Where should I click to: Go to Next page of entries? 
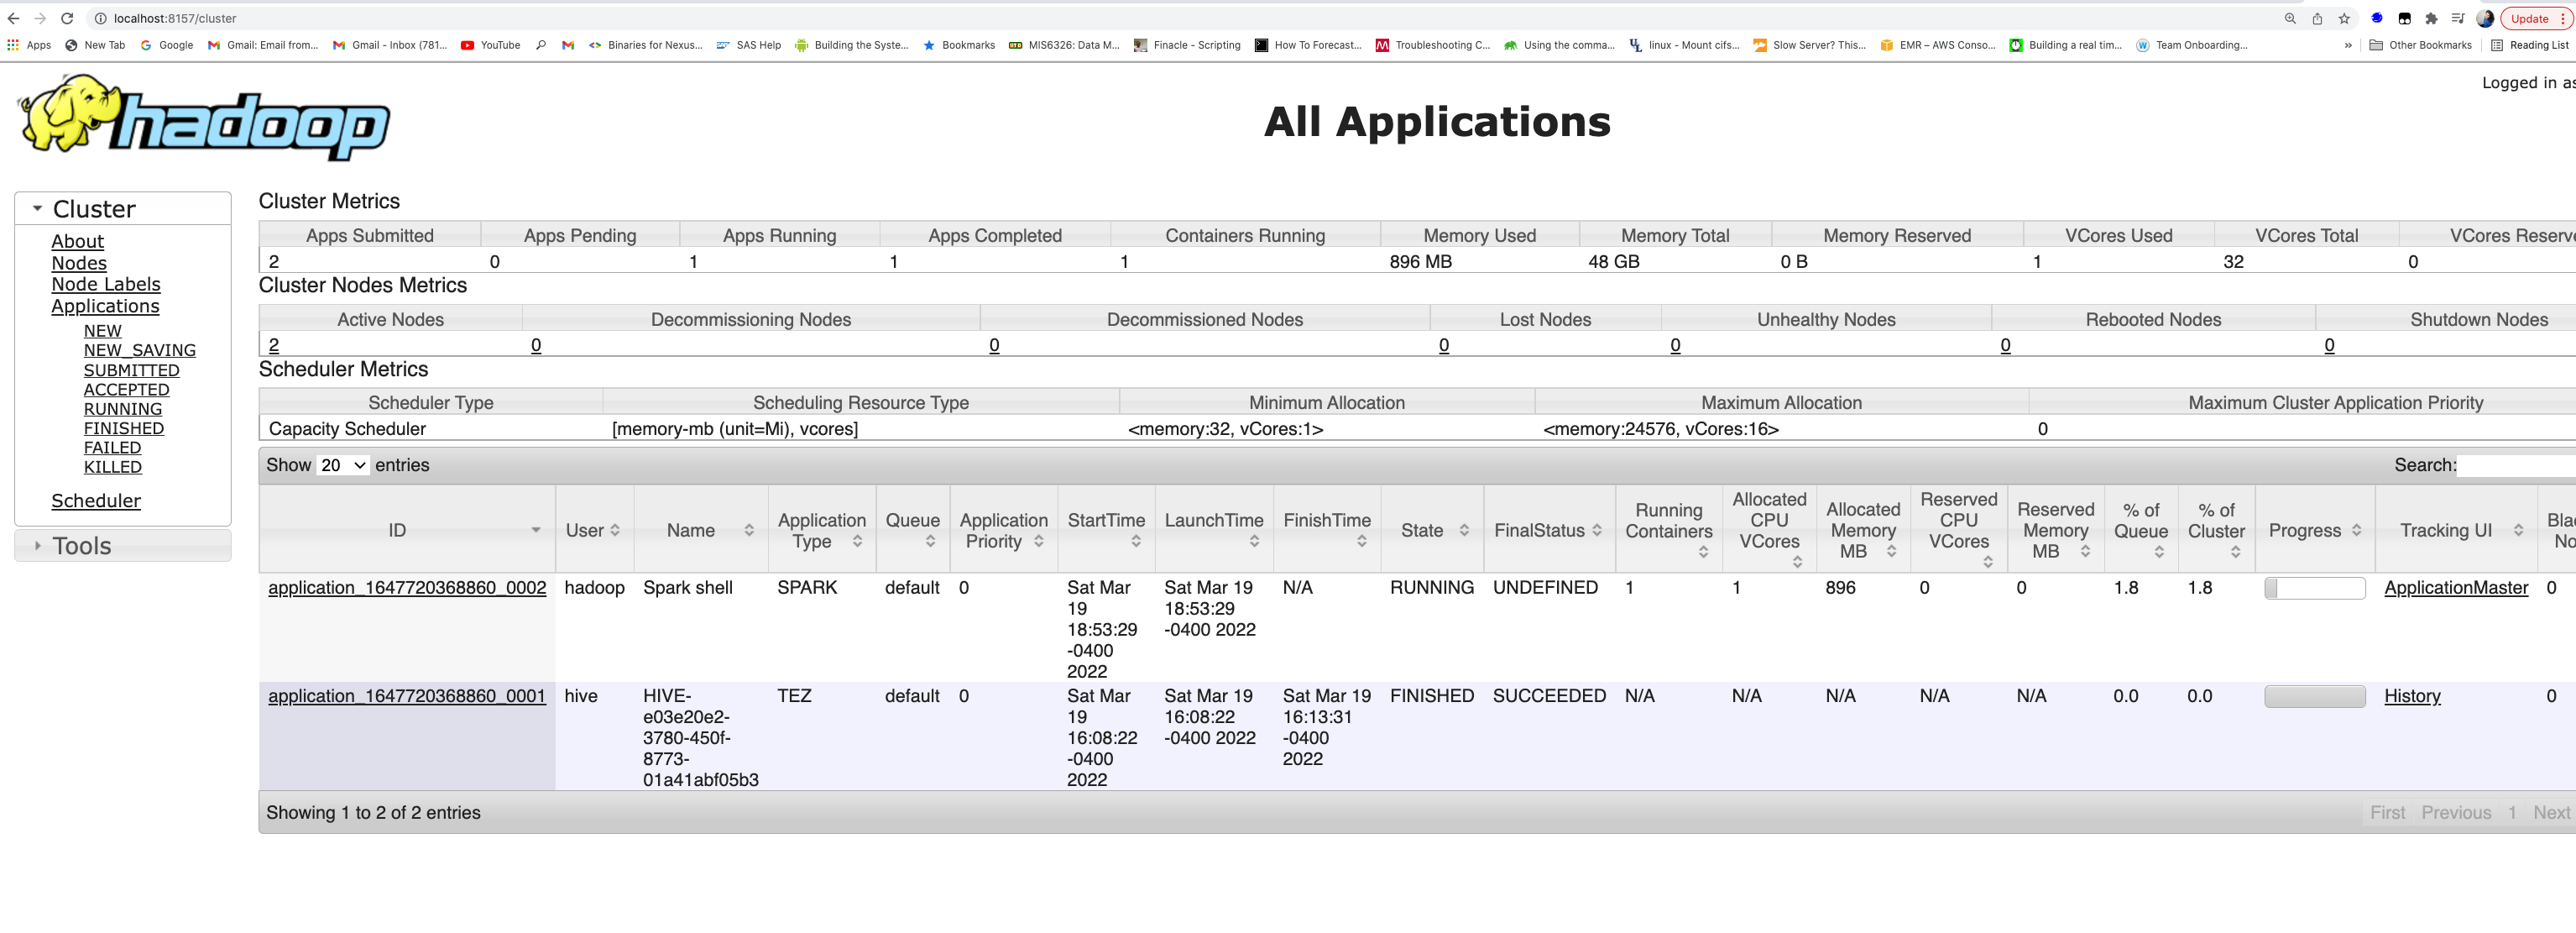click(2551, 813)
